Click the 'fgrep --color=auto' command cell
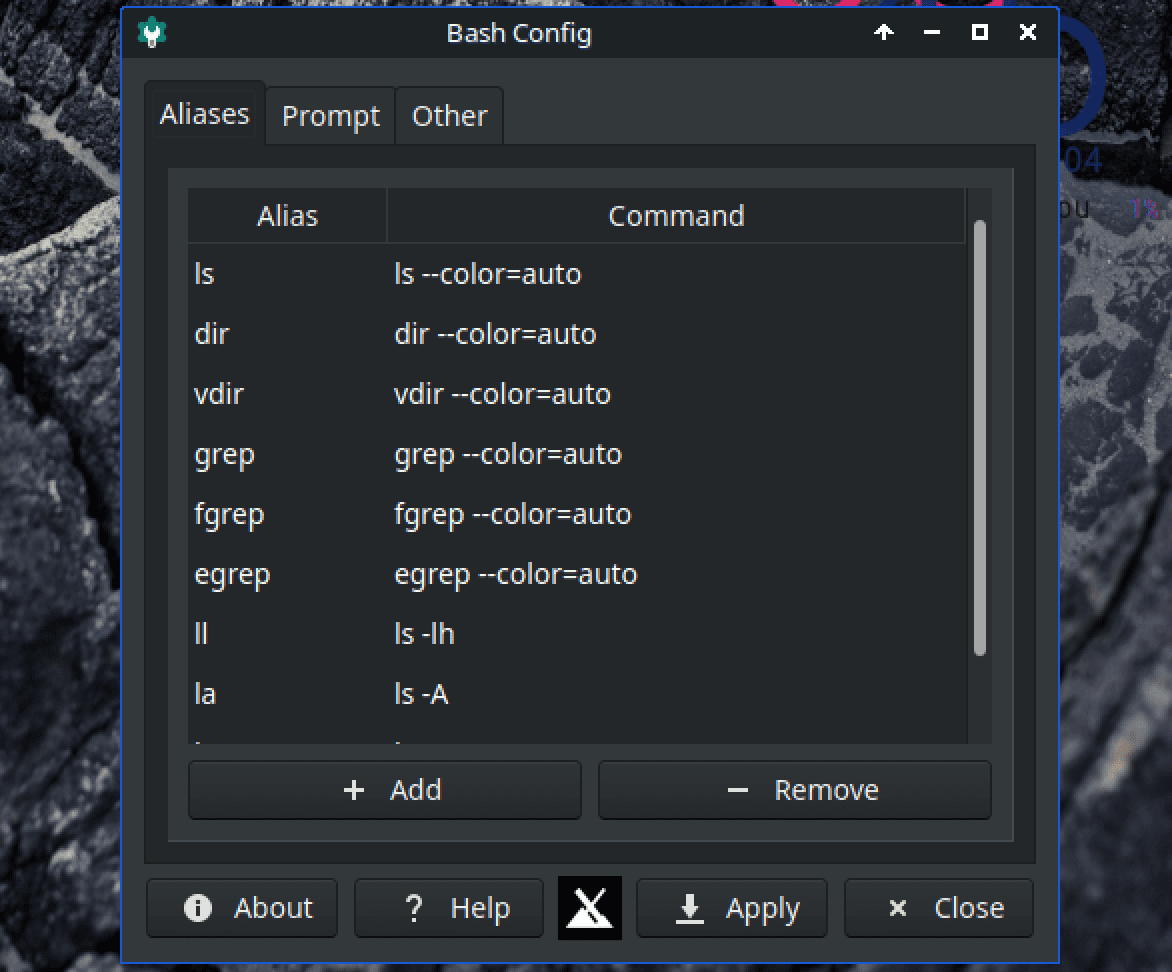 point(676,514)
